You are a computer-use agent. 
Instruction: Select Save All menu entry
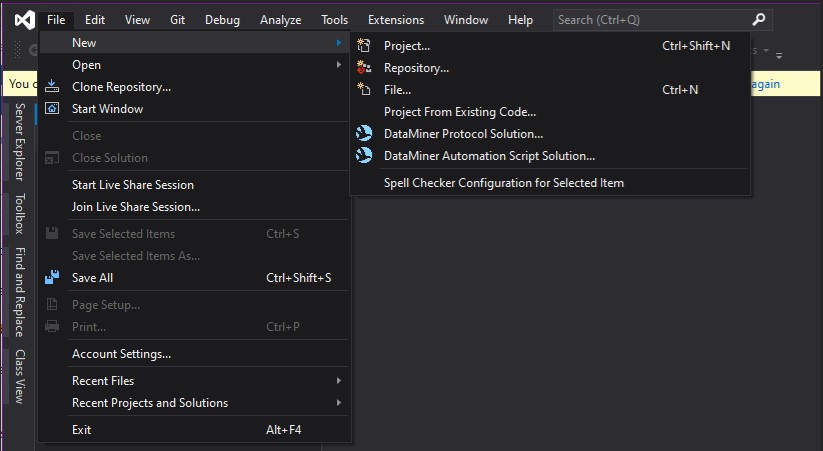click(x=194, y=278)
